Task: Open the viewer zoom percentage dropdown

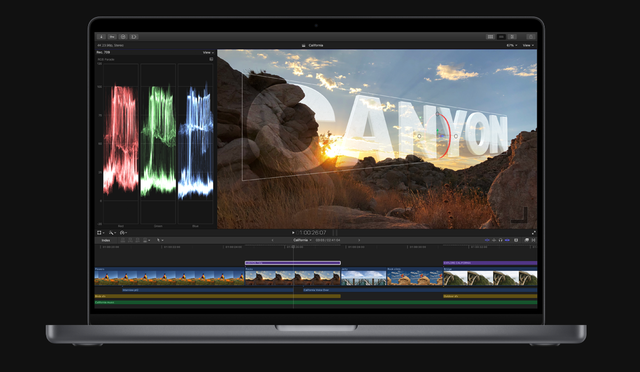Action: click(x=511, y=45)
